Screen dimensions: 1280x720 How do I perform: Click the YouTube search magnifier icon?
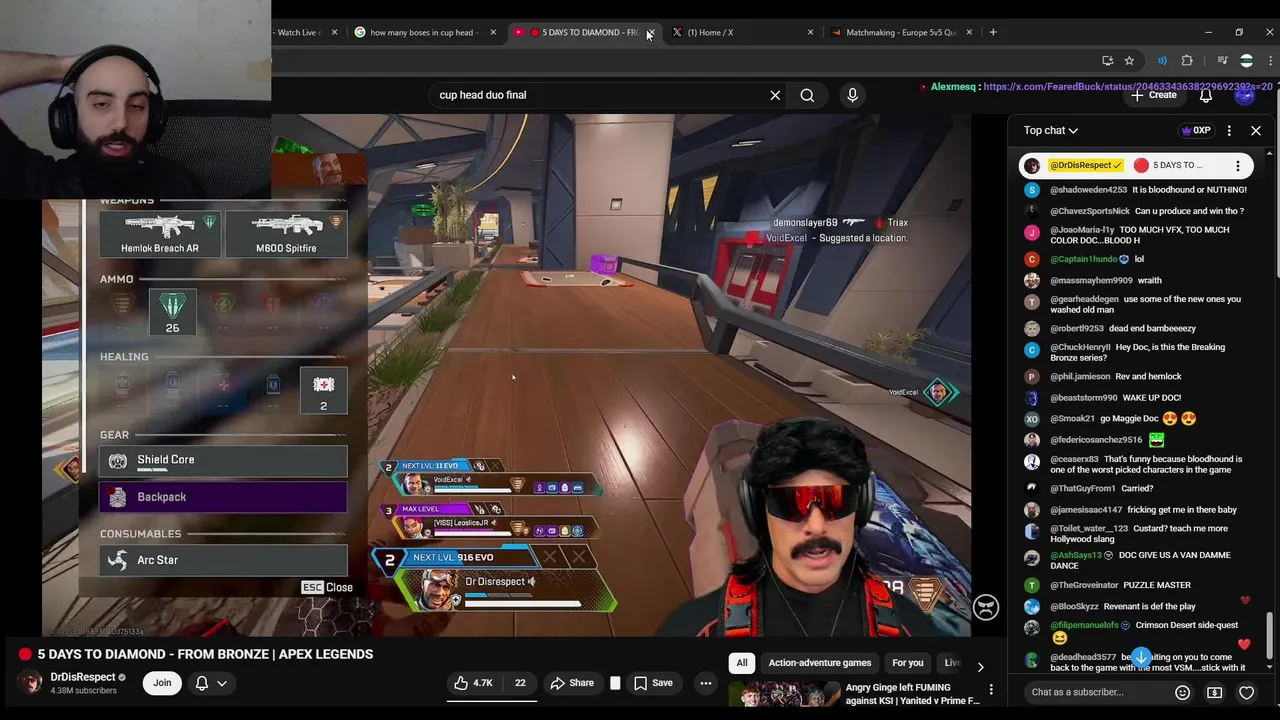click(807, 95)
